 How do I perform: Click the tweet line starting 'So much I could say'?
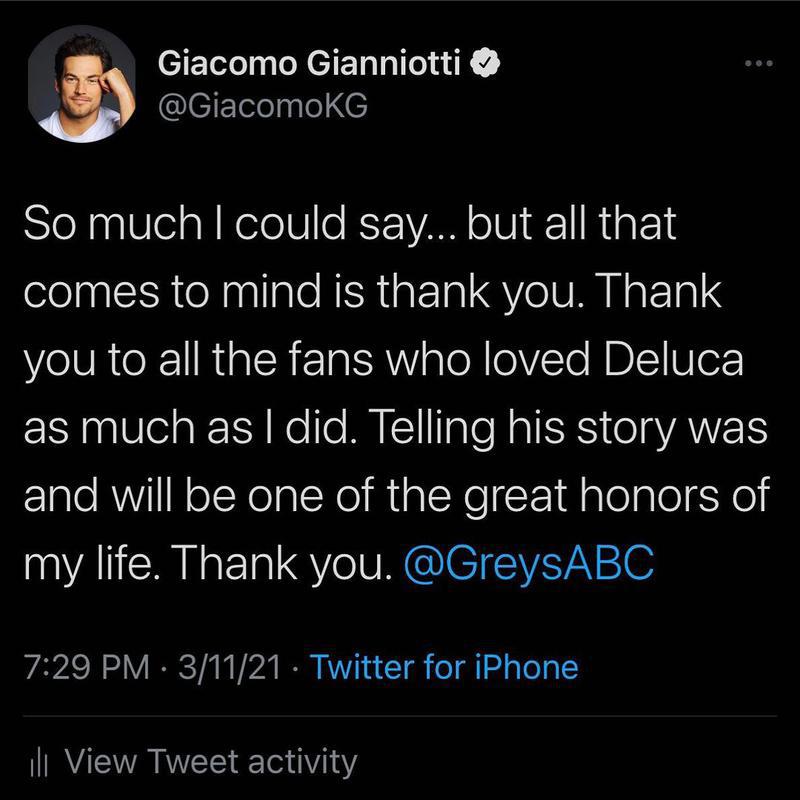pos(350,224)
